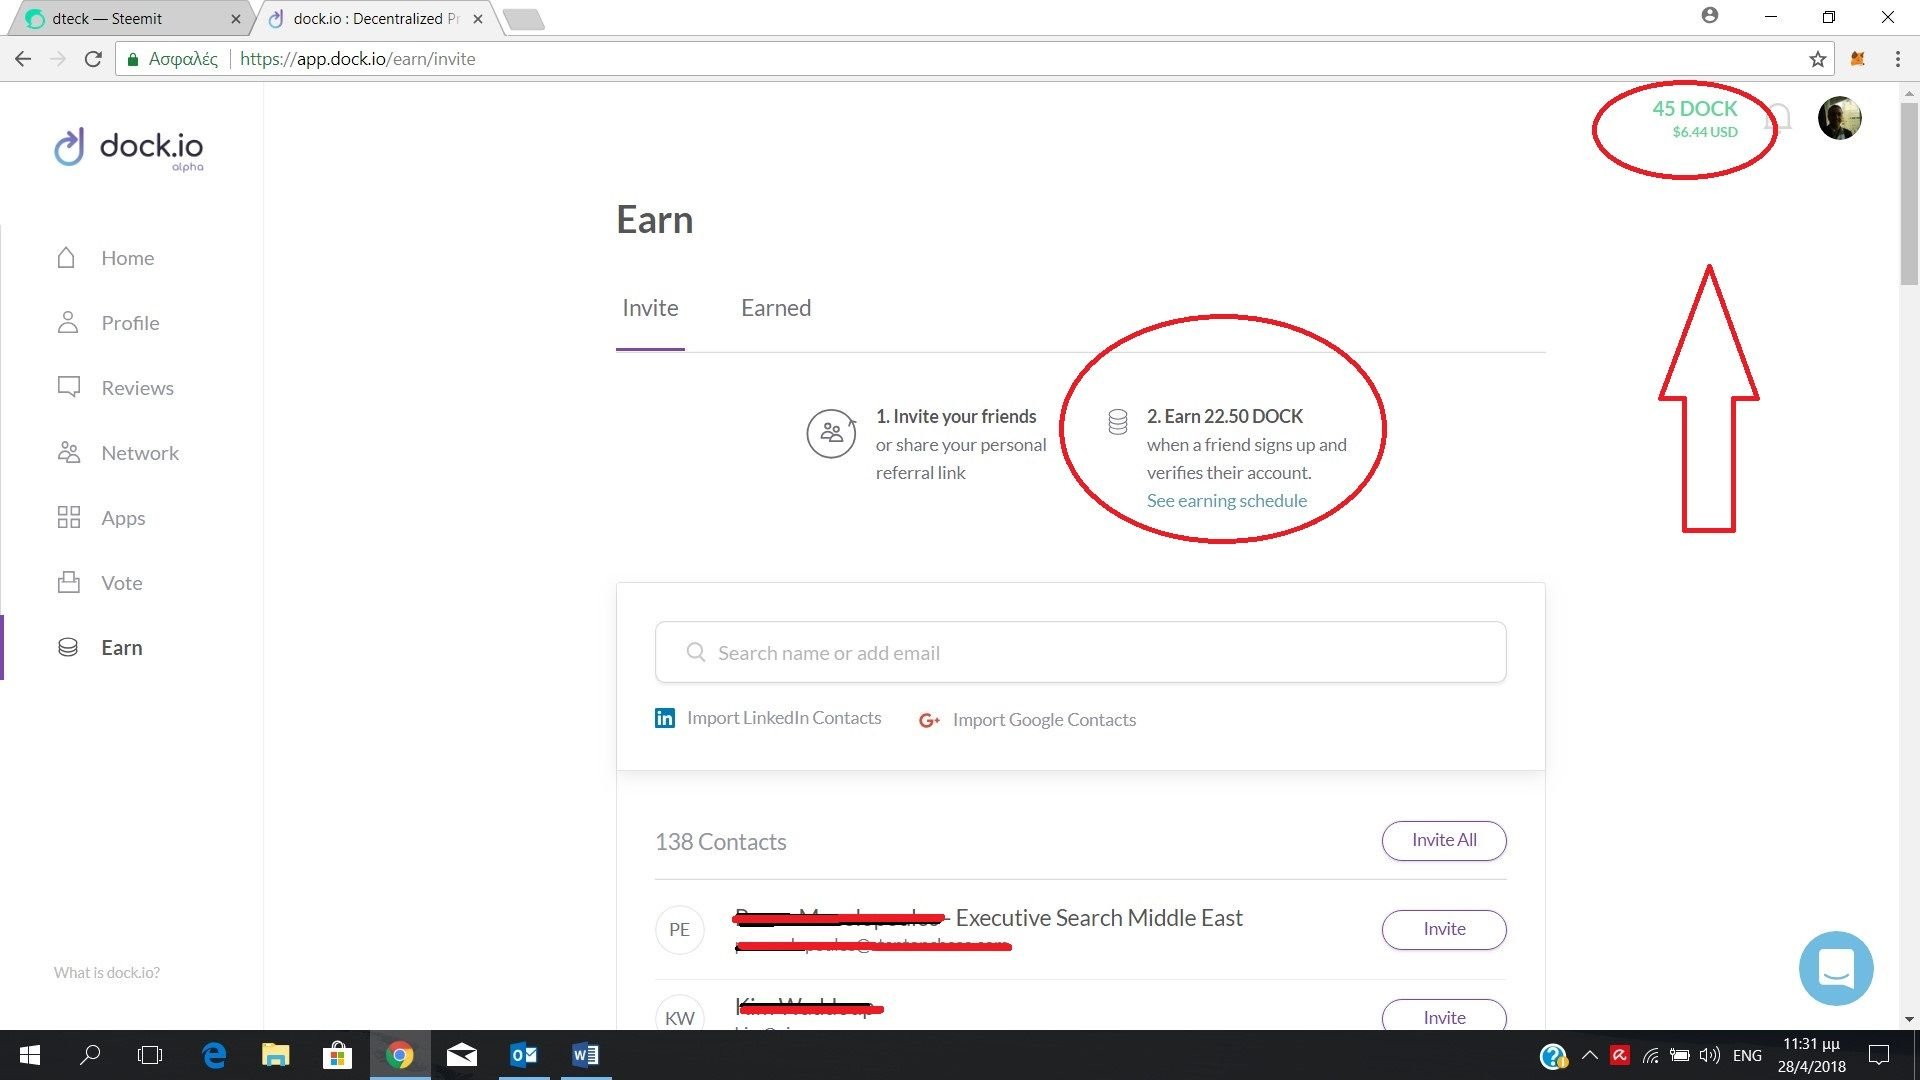This screenshot has width=1920, height=1080.
Task: Open the MetaMask fox extension
Action: 1858,59
